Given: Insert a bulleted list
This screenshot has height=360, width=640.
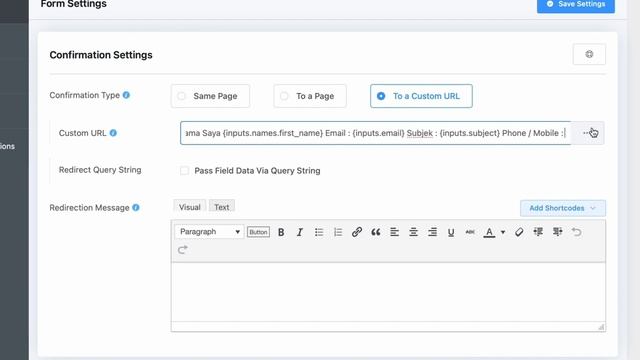Looking at the screenshot, I should [319, 232].
